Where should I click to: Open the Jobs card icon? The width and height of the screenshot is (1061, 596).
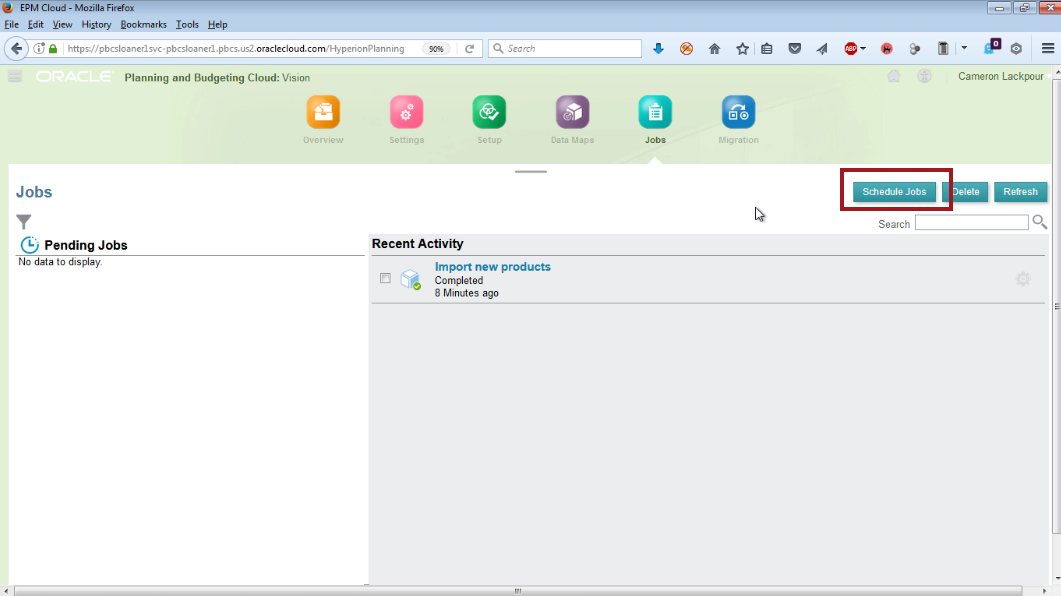click(x=655, y=112)
